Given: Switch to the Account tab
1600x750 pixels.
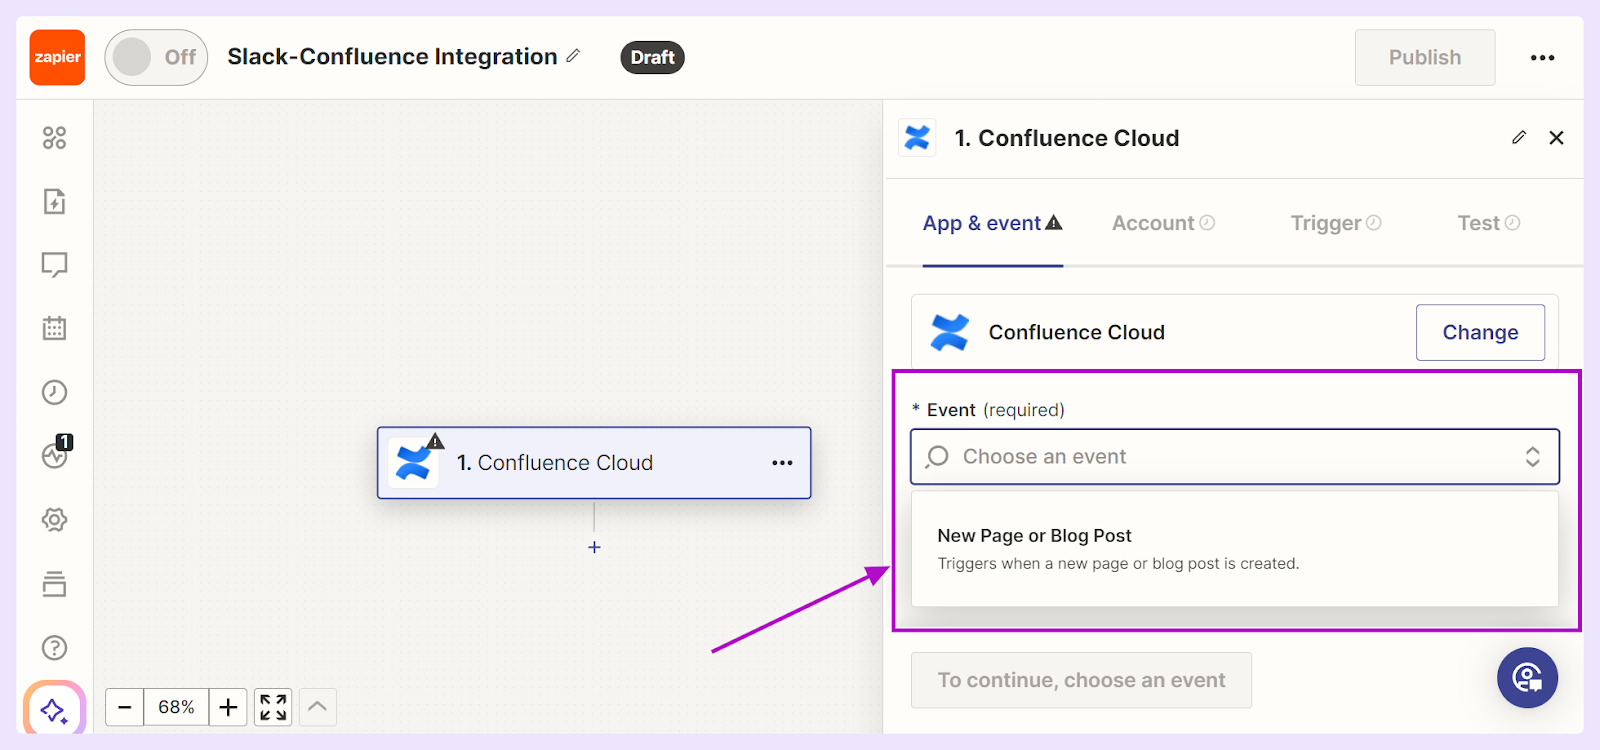Looking at the screenshot, I should (x=1163, y=223).
